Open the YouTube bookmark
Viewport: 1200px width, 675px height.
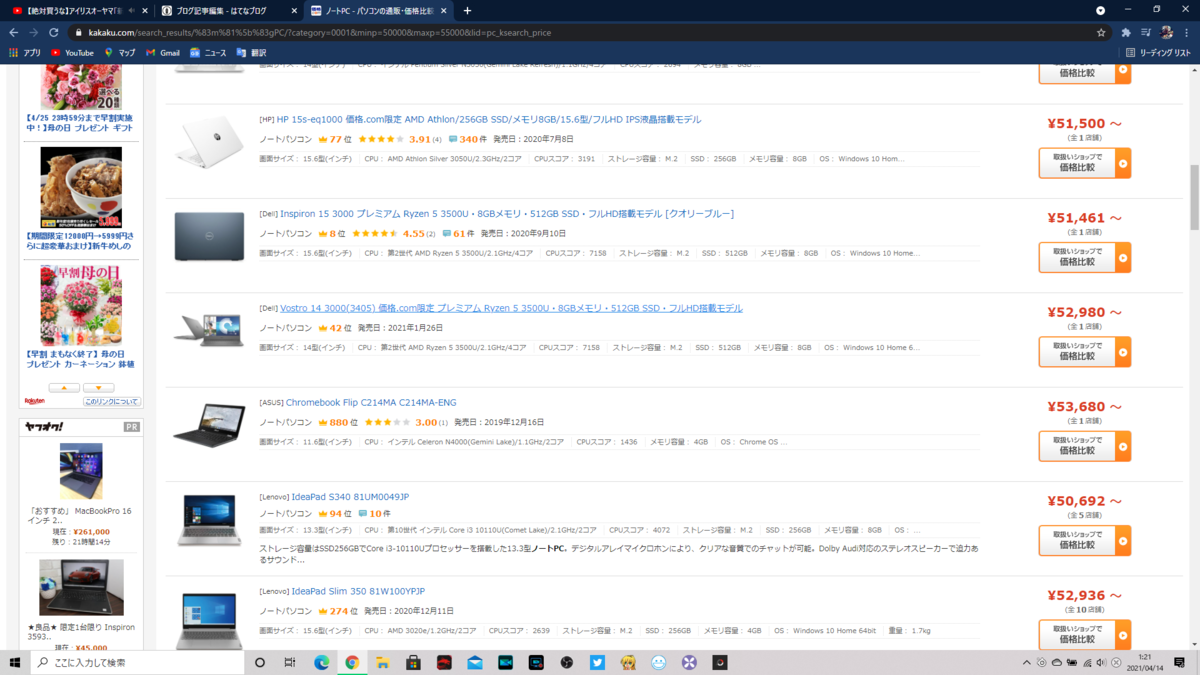click(x=72, y=53)
